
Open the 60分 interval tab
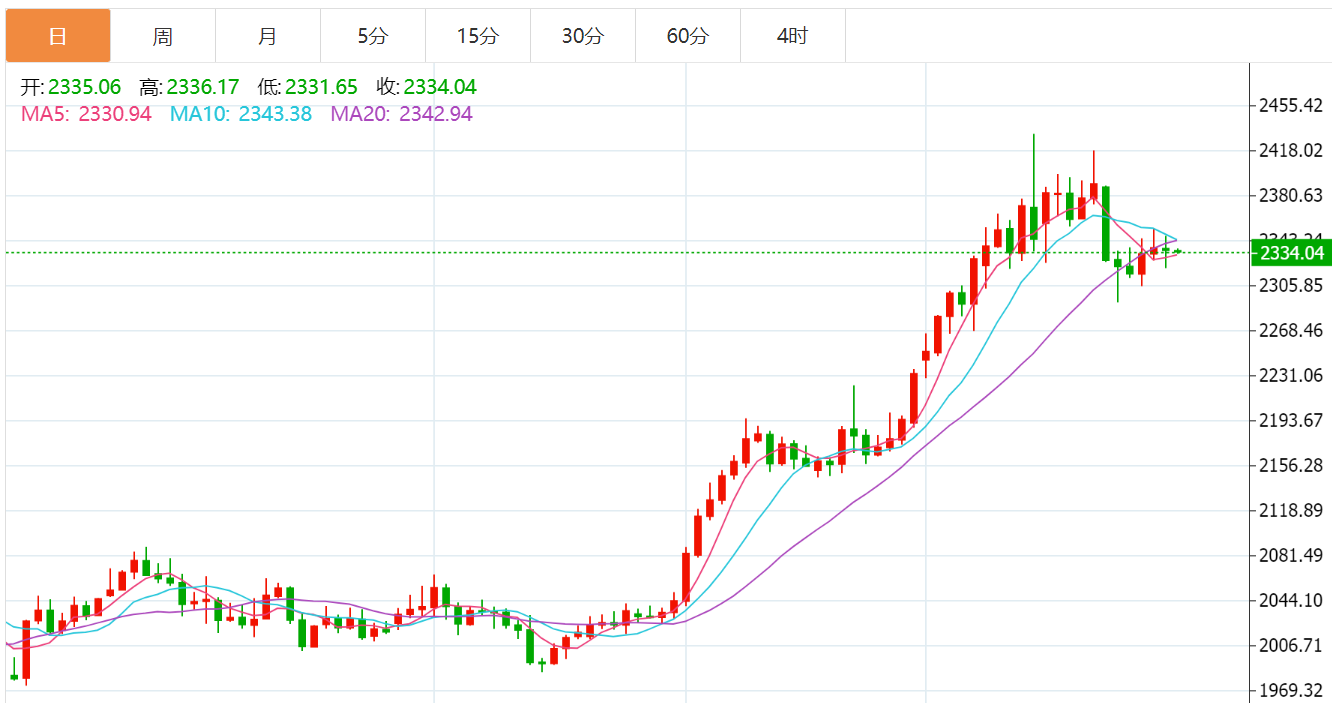[x=688, y=36]
